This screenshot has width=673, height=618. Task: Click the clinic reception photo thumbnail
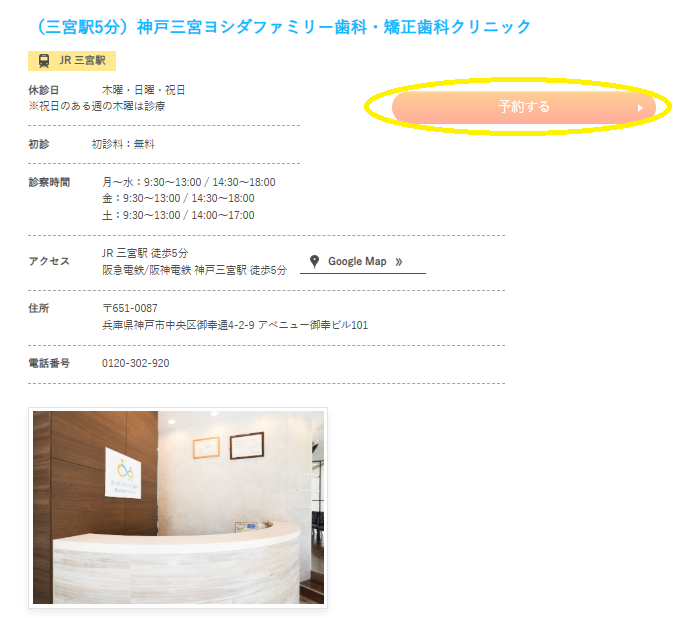tap(178, 507)
